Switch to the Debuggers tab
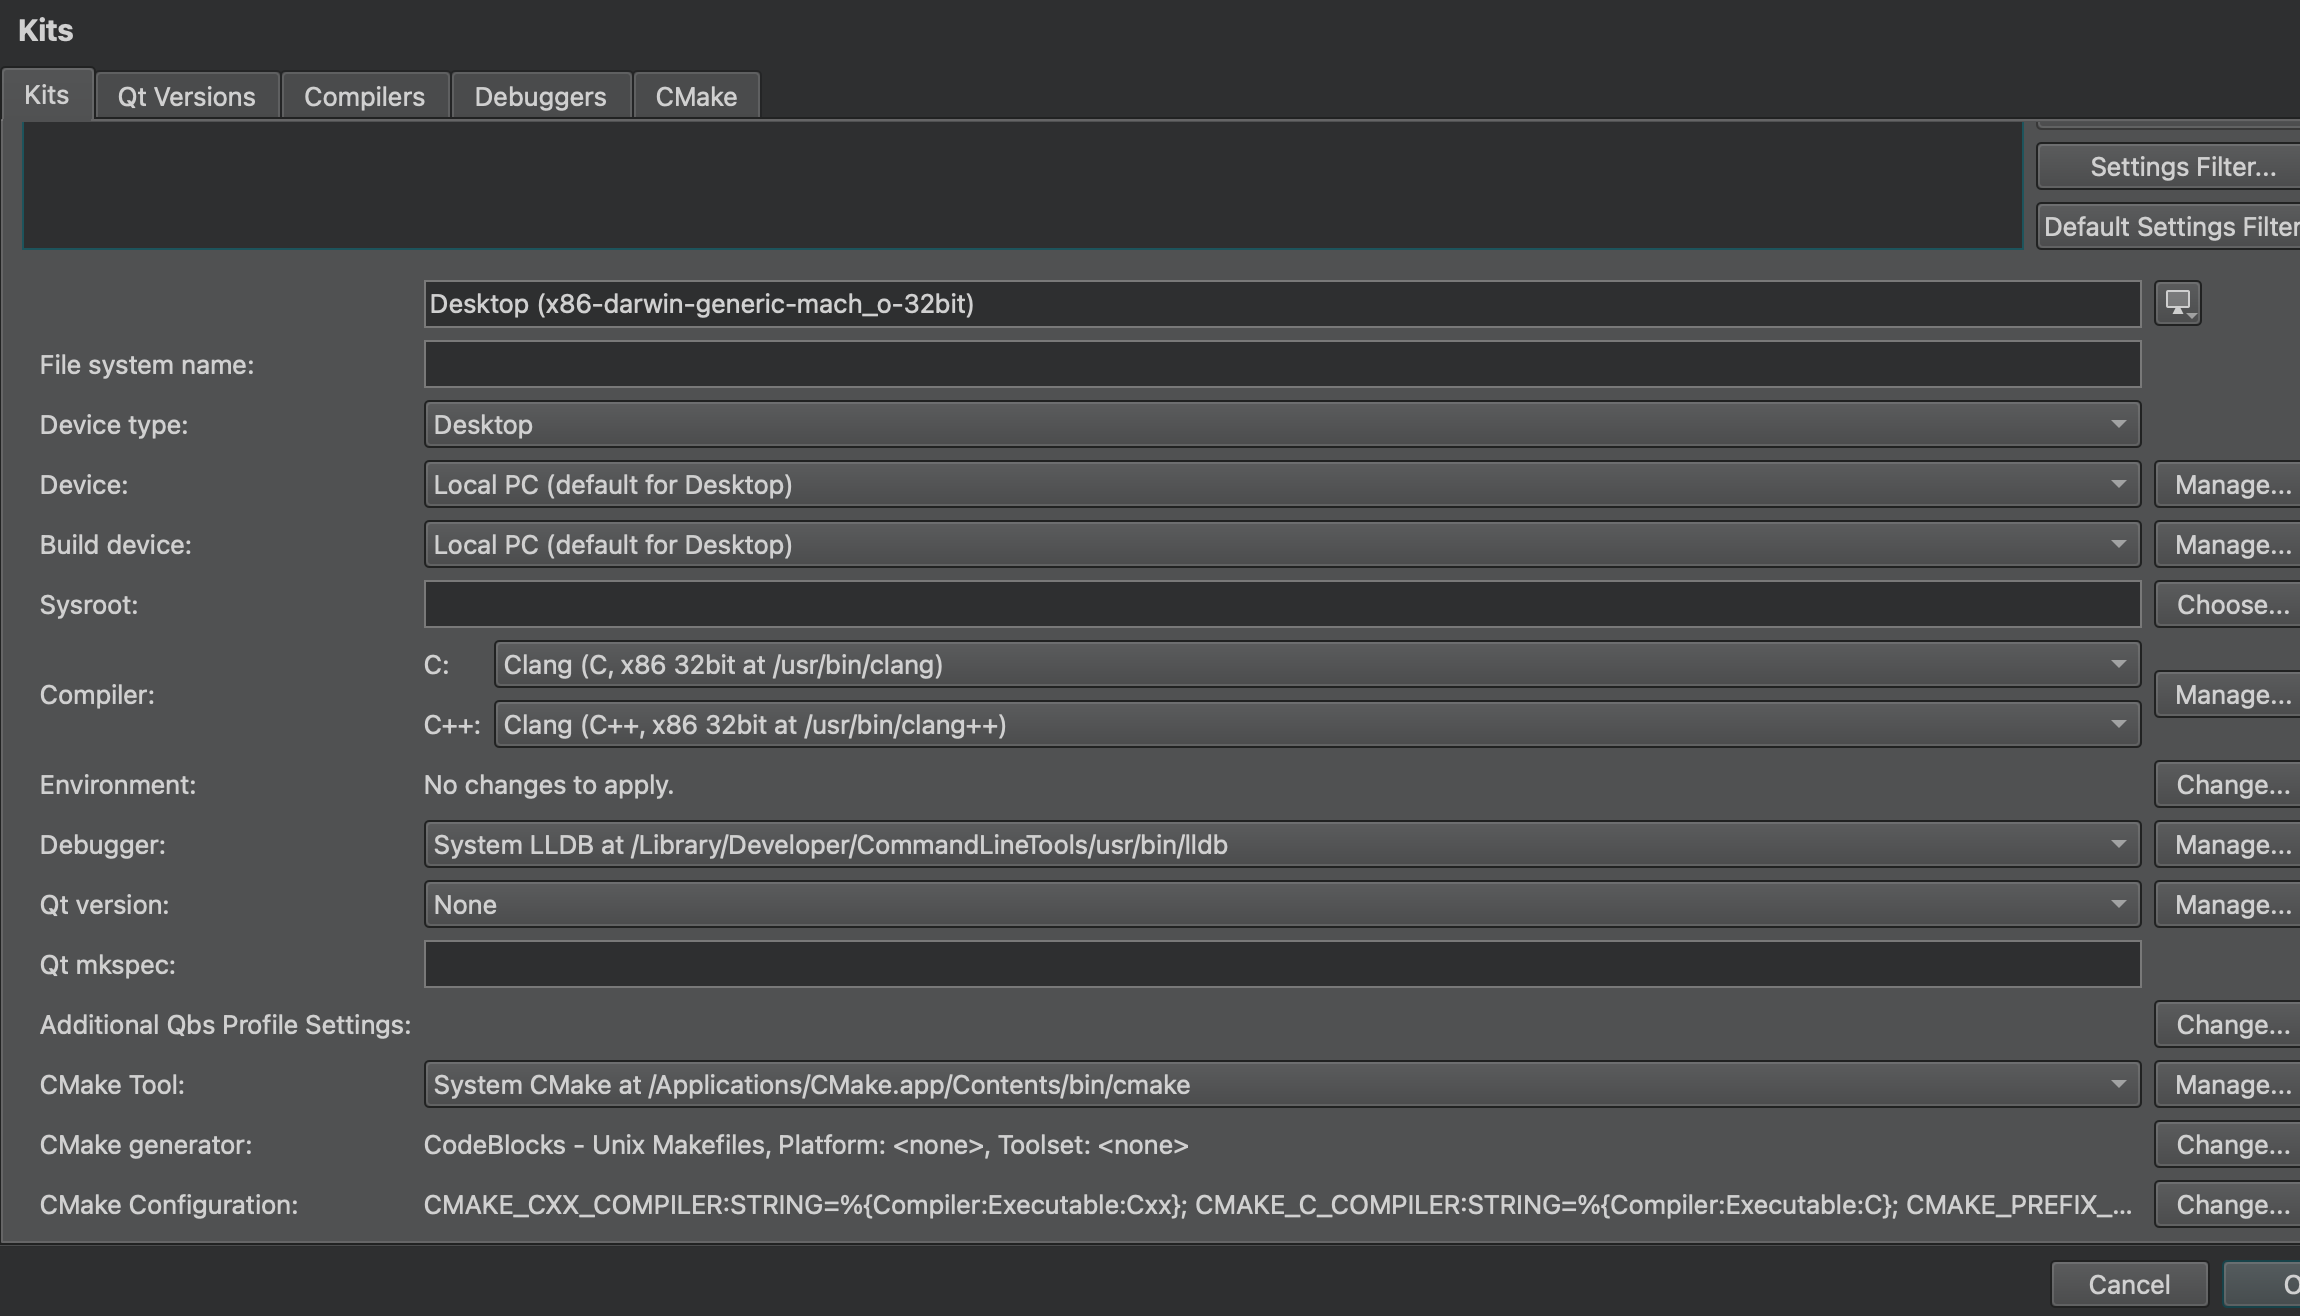Screen dimensions: 2300x1316 point(541,97)
